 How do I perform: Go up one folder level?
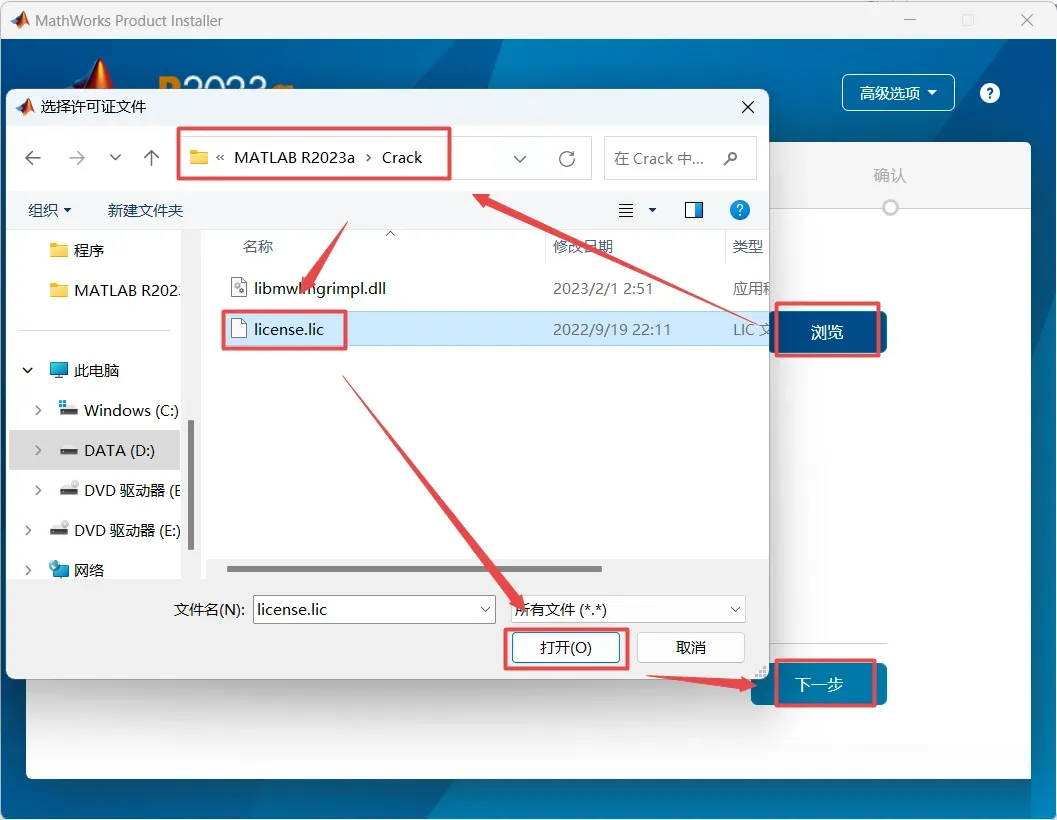point(152,158)
